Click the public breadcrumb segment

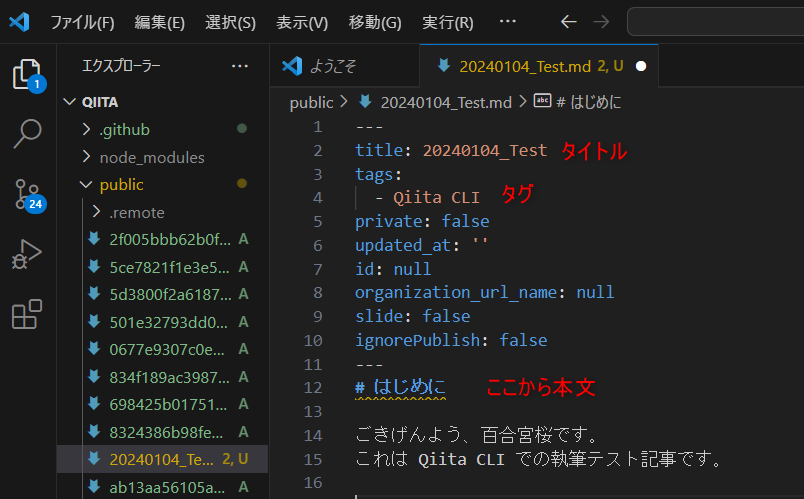pyautogui.click(x=311, y=103)
